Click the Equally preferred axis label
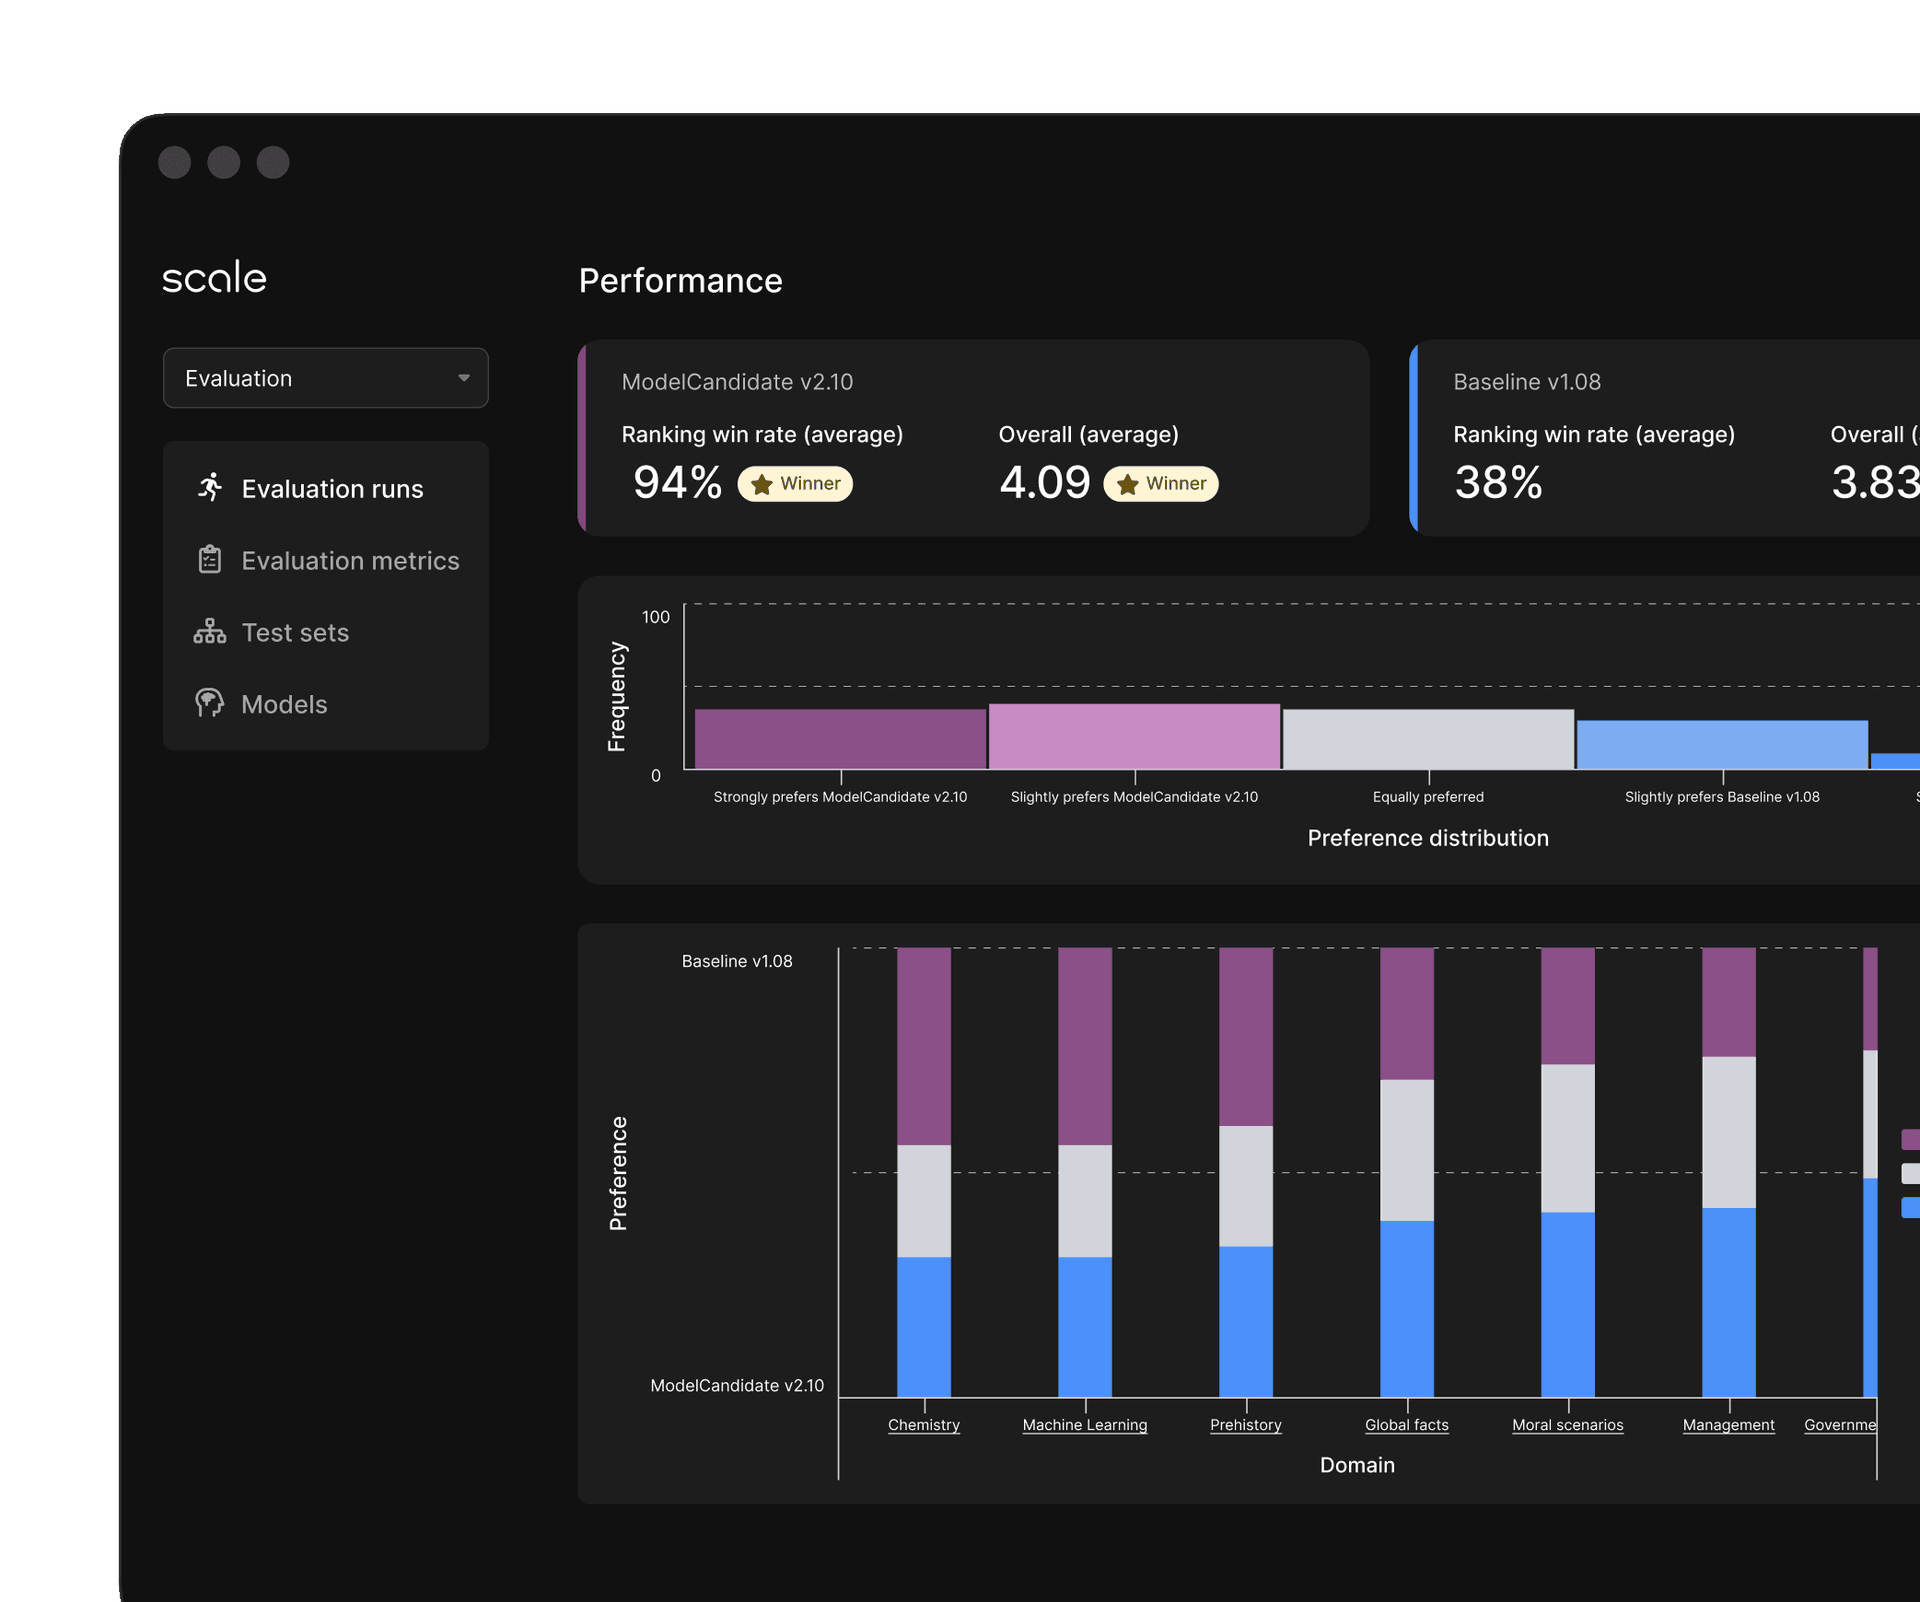Screen dimensions: 1920x1602 1428,797
